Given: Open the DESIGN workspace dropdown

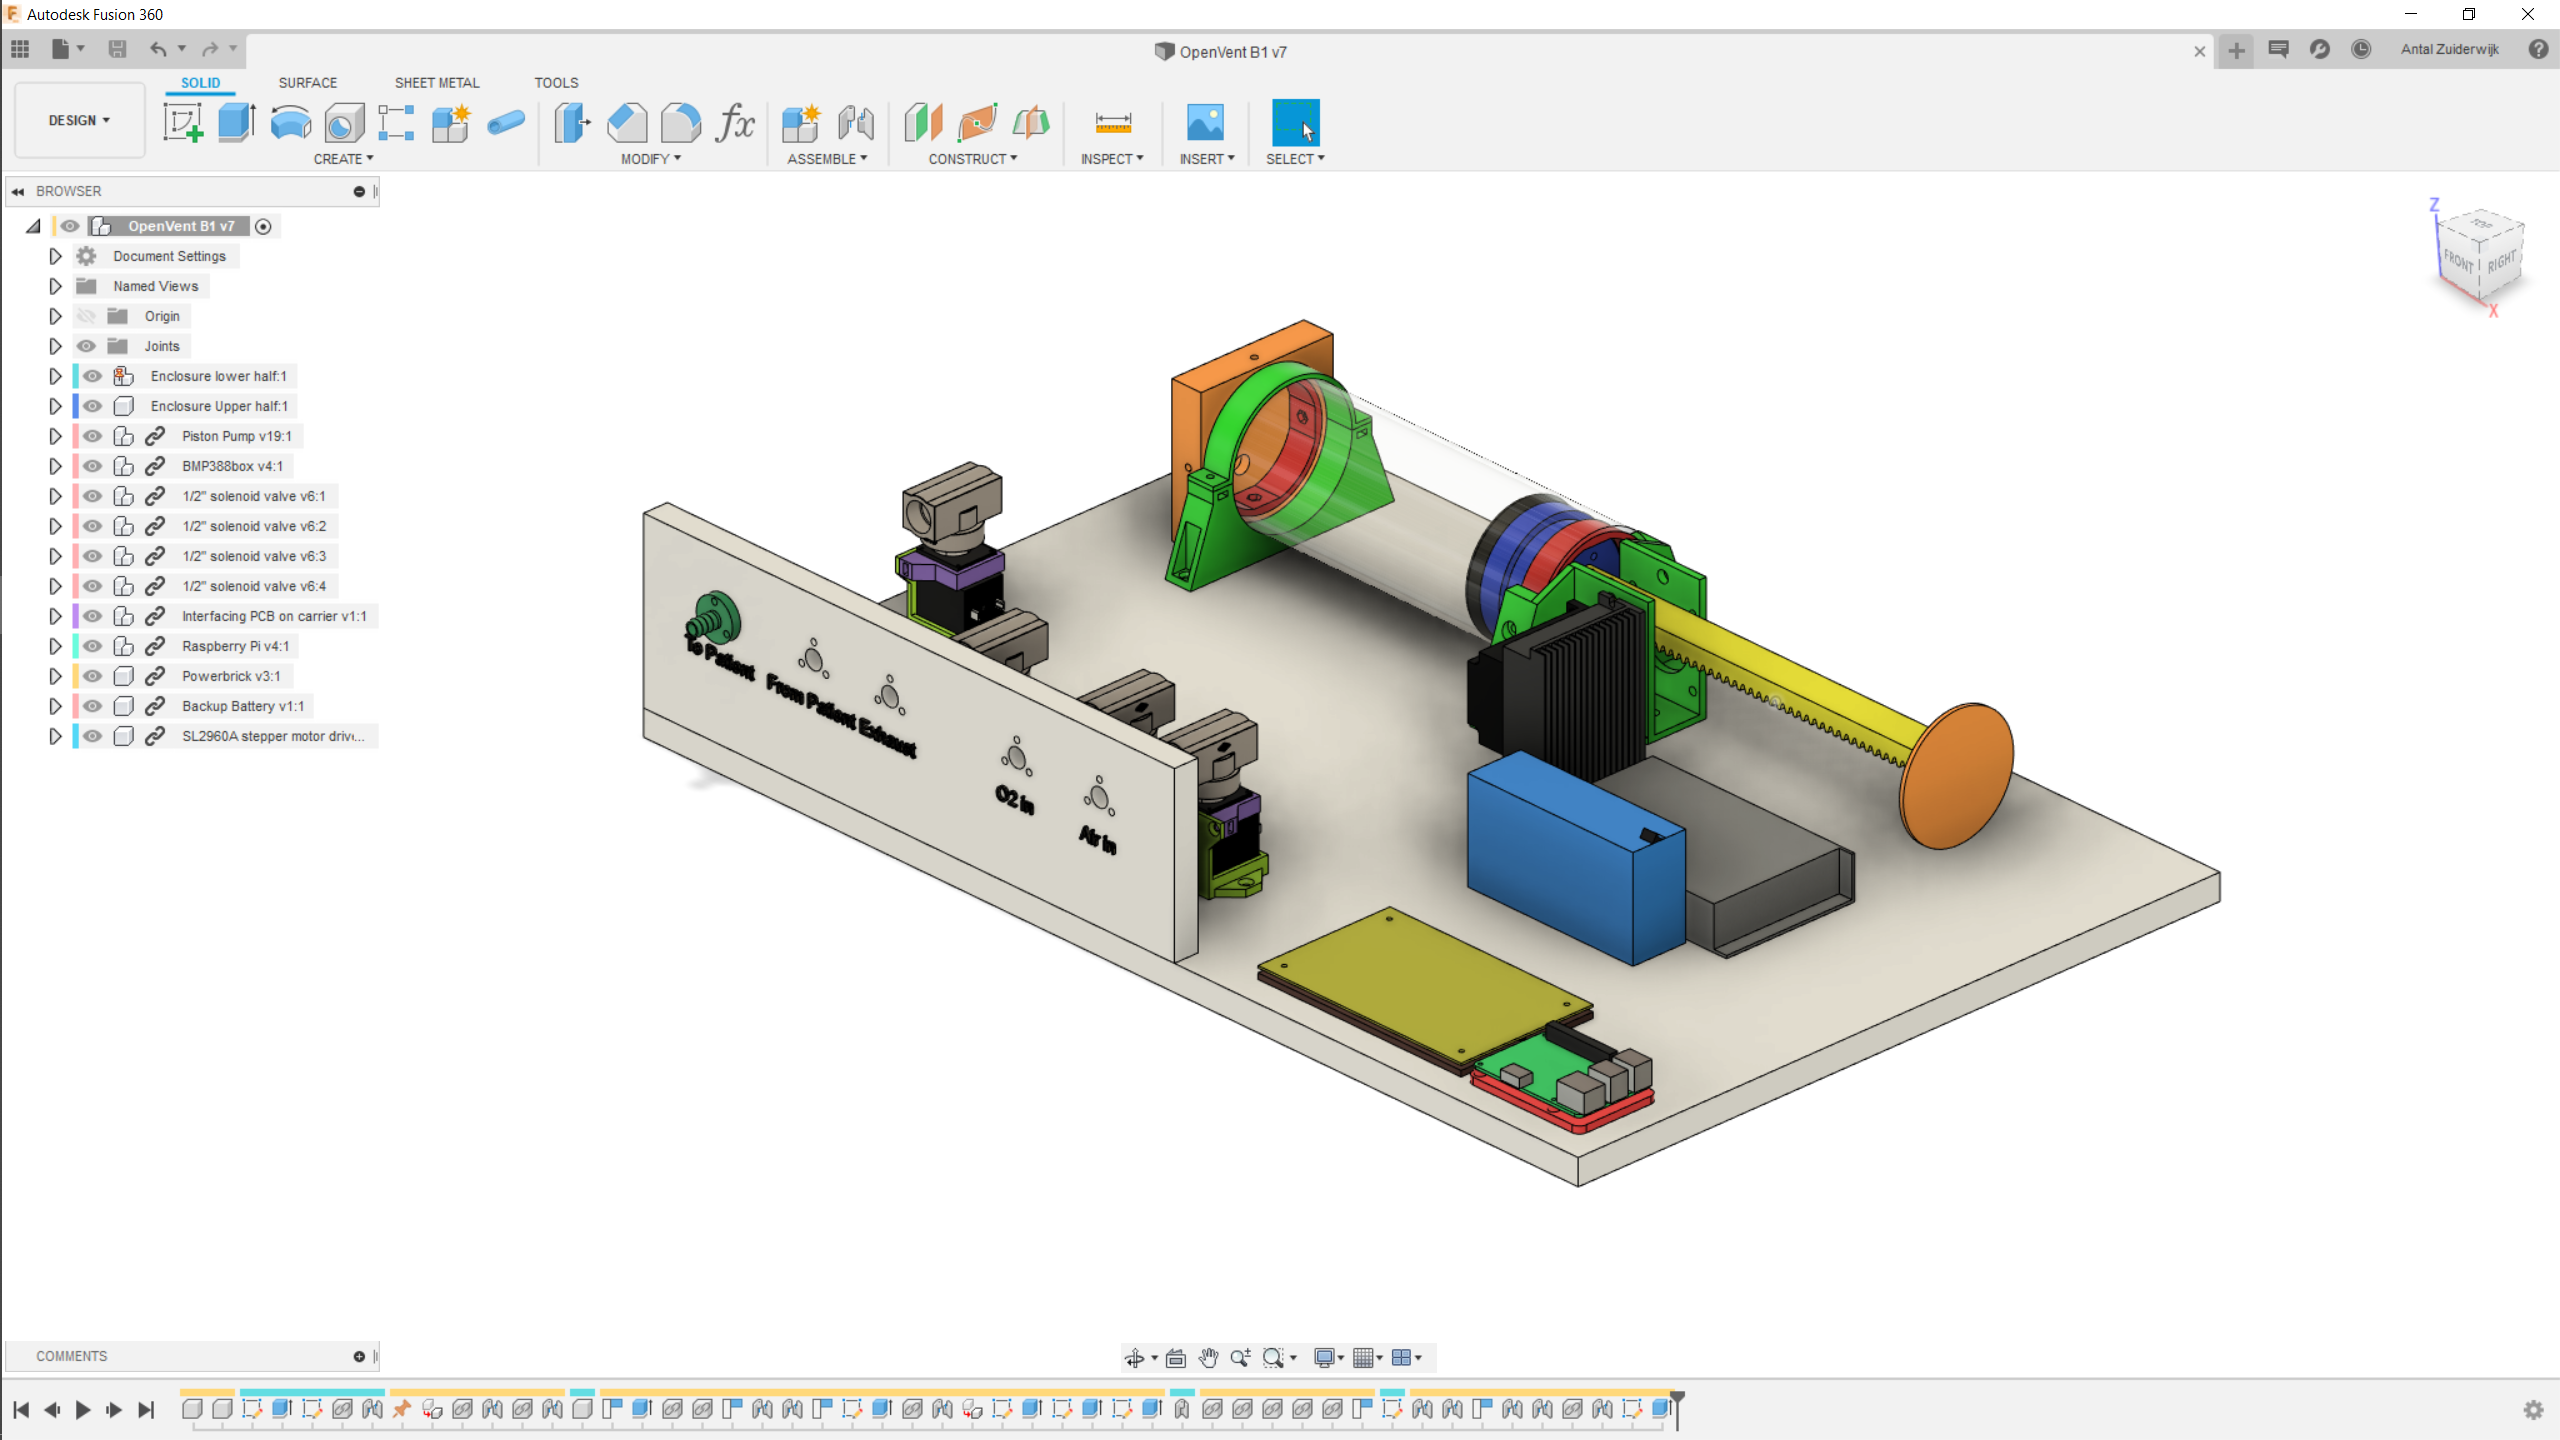Looking at the screenshot, I should [79, 120].
